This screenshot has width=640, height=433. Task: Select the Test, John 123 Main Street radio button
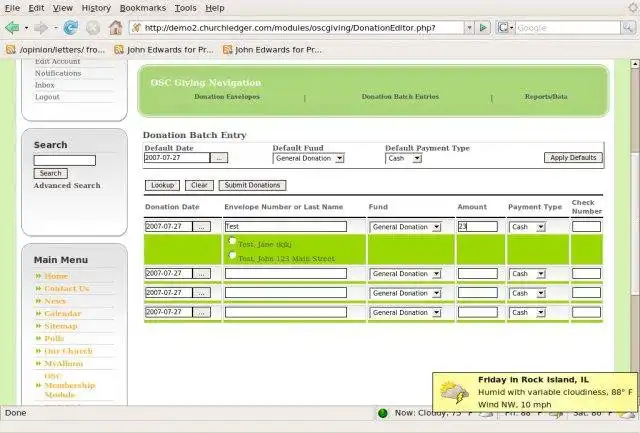[x=232, y=255]
